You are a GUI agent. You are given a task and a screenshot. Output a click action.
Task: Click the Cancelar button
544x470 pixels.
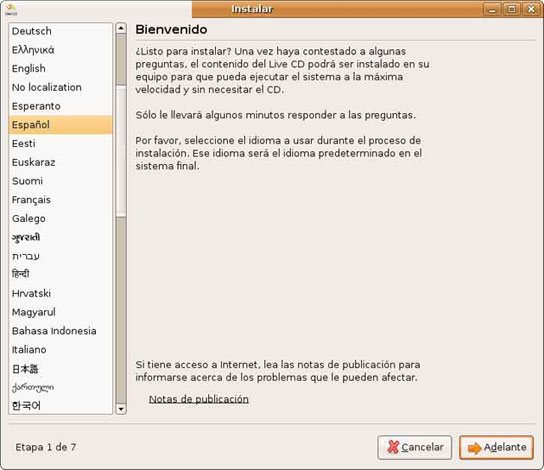(x=415, y=447)
